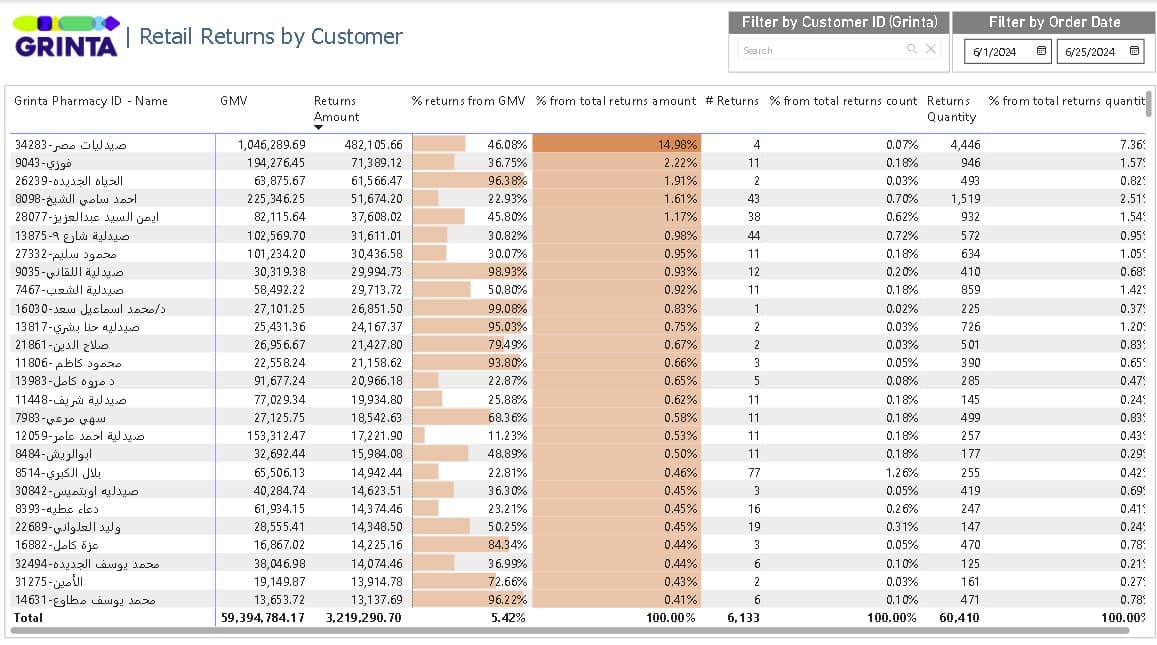This screenshot has height=645, width=1157.
Task: Click total returns count 6,133
Action: coord(743,618)
